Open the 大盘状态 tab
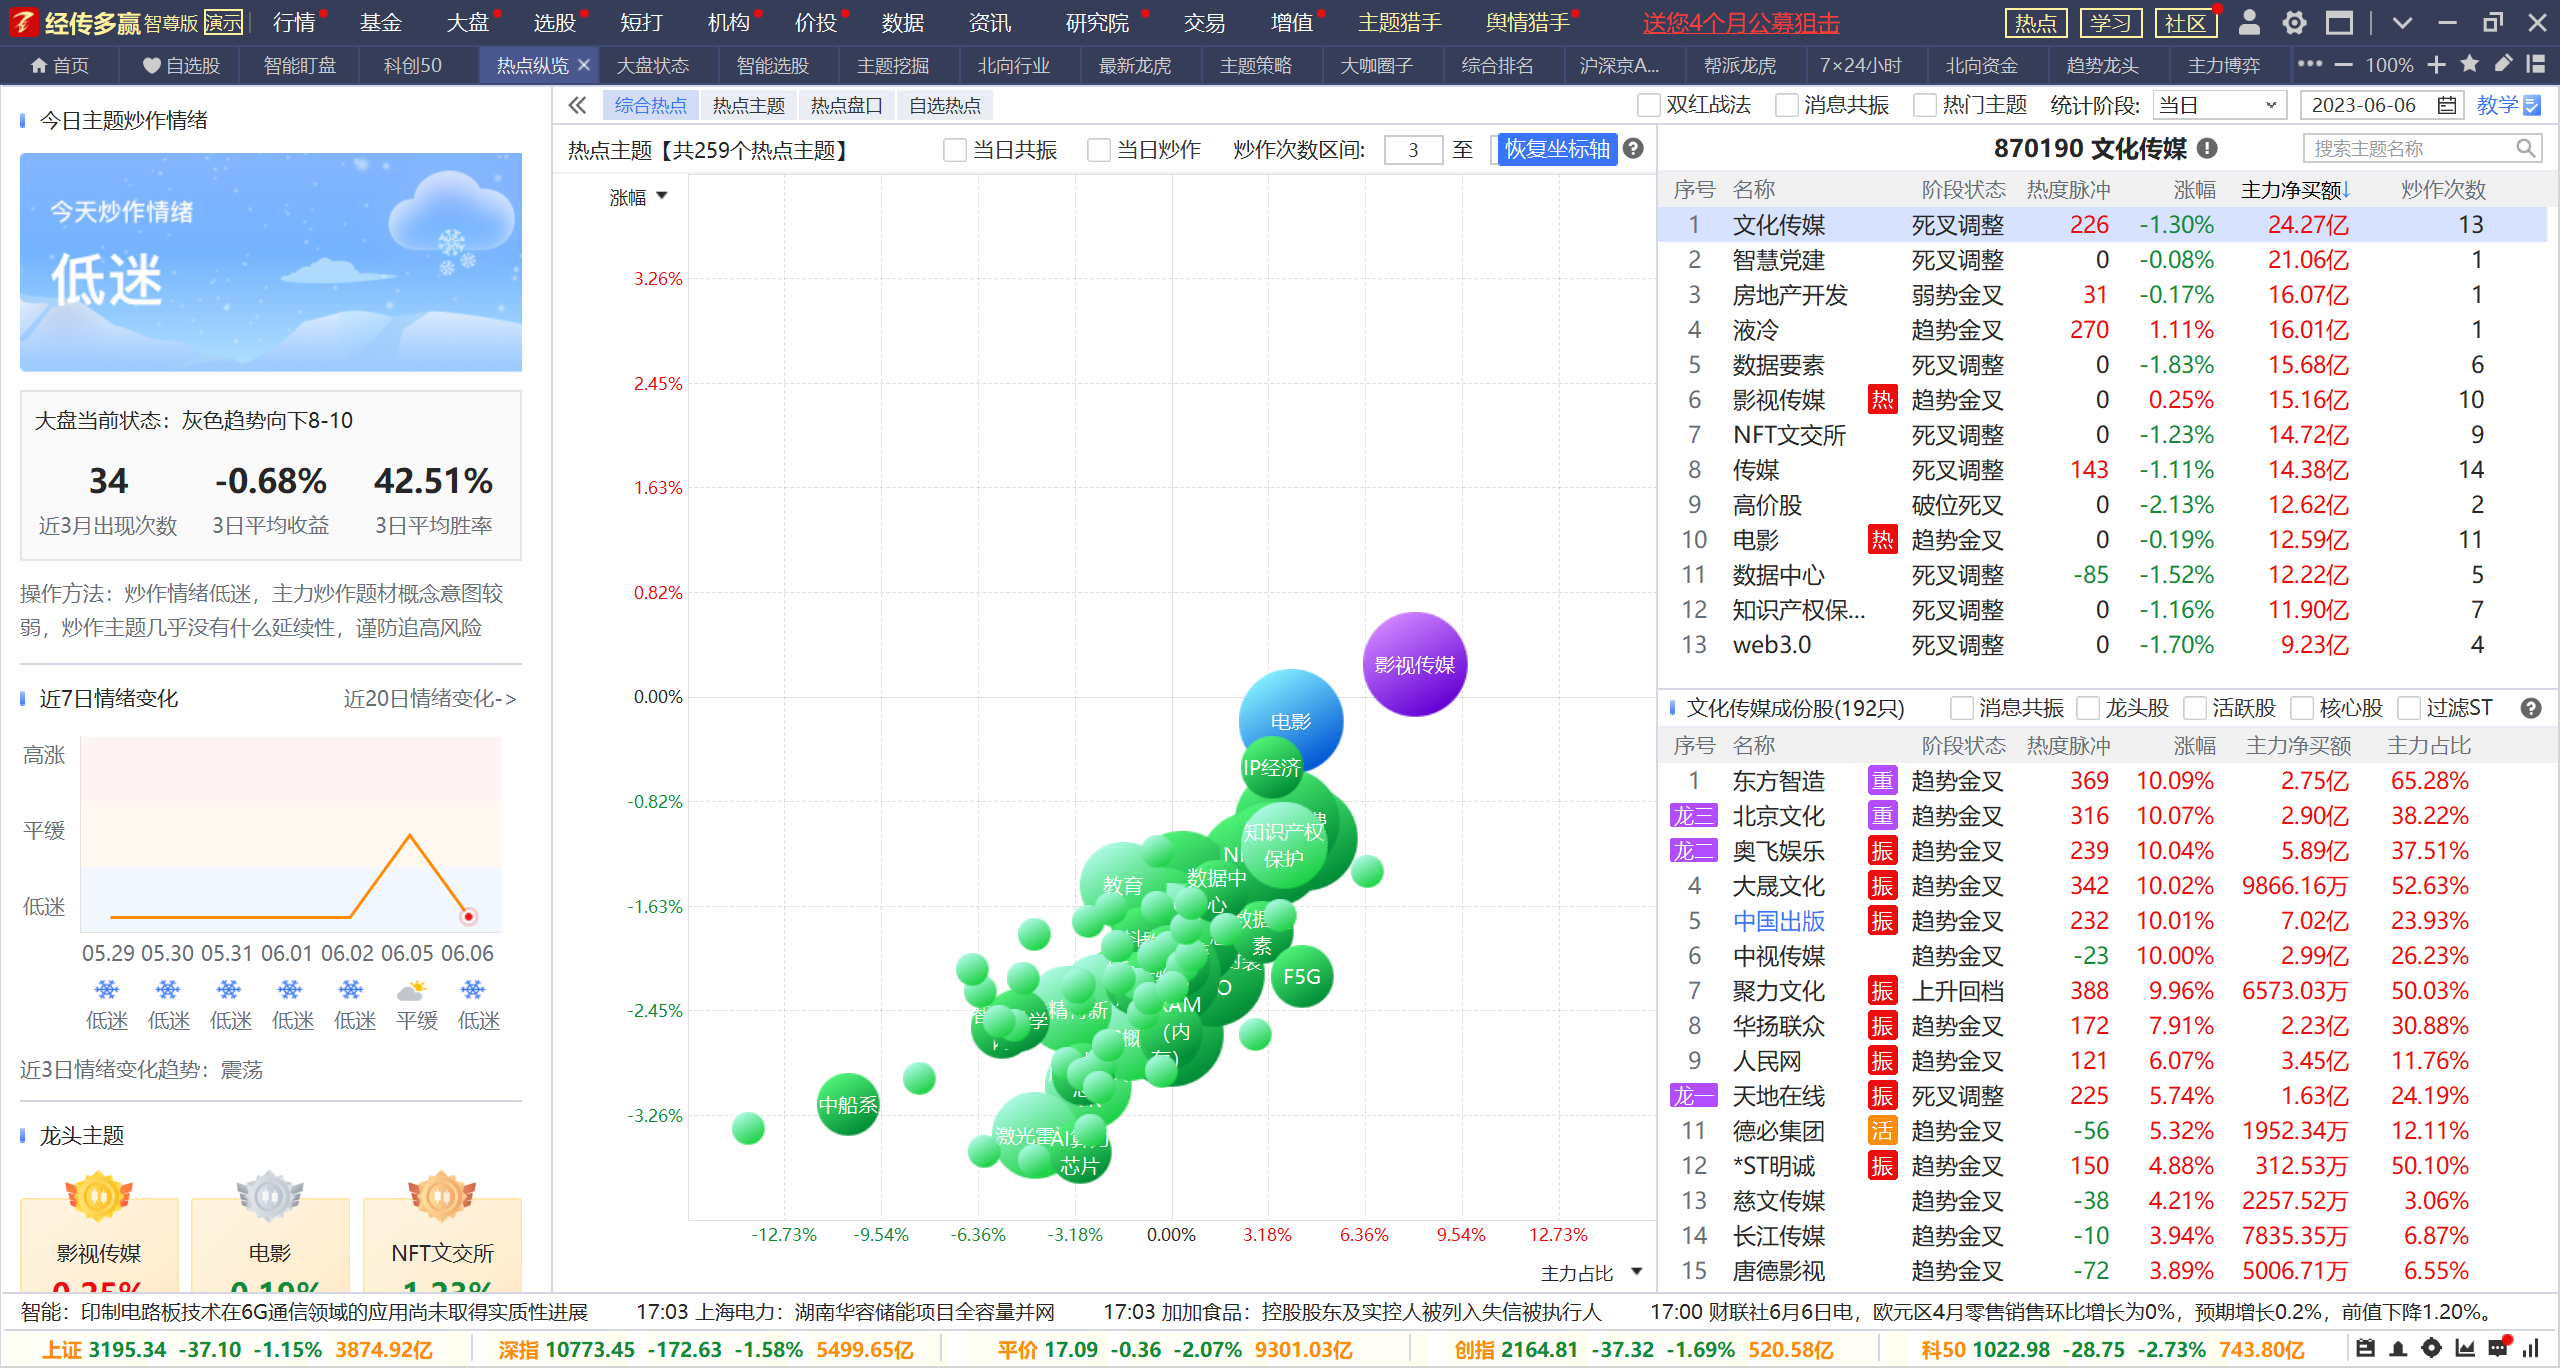 [652, 65]
